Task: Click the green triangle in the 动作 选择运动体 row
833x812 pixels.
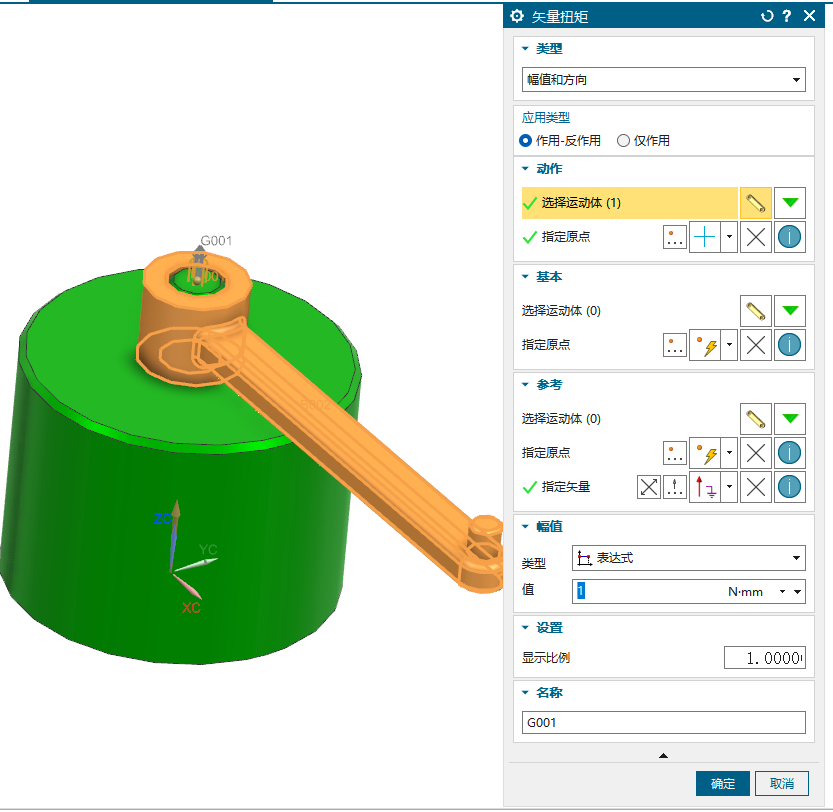Action: [790, 203]
